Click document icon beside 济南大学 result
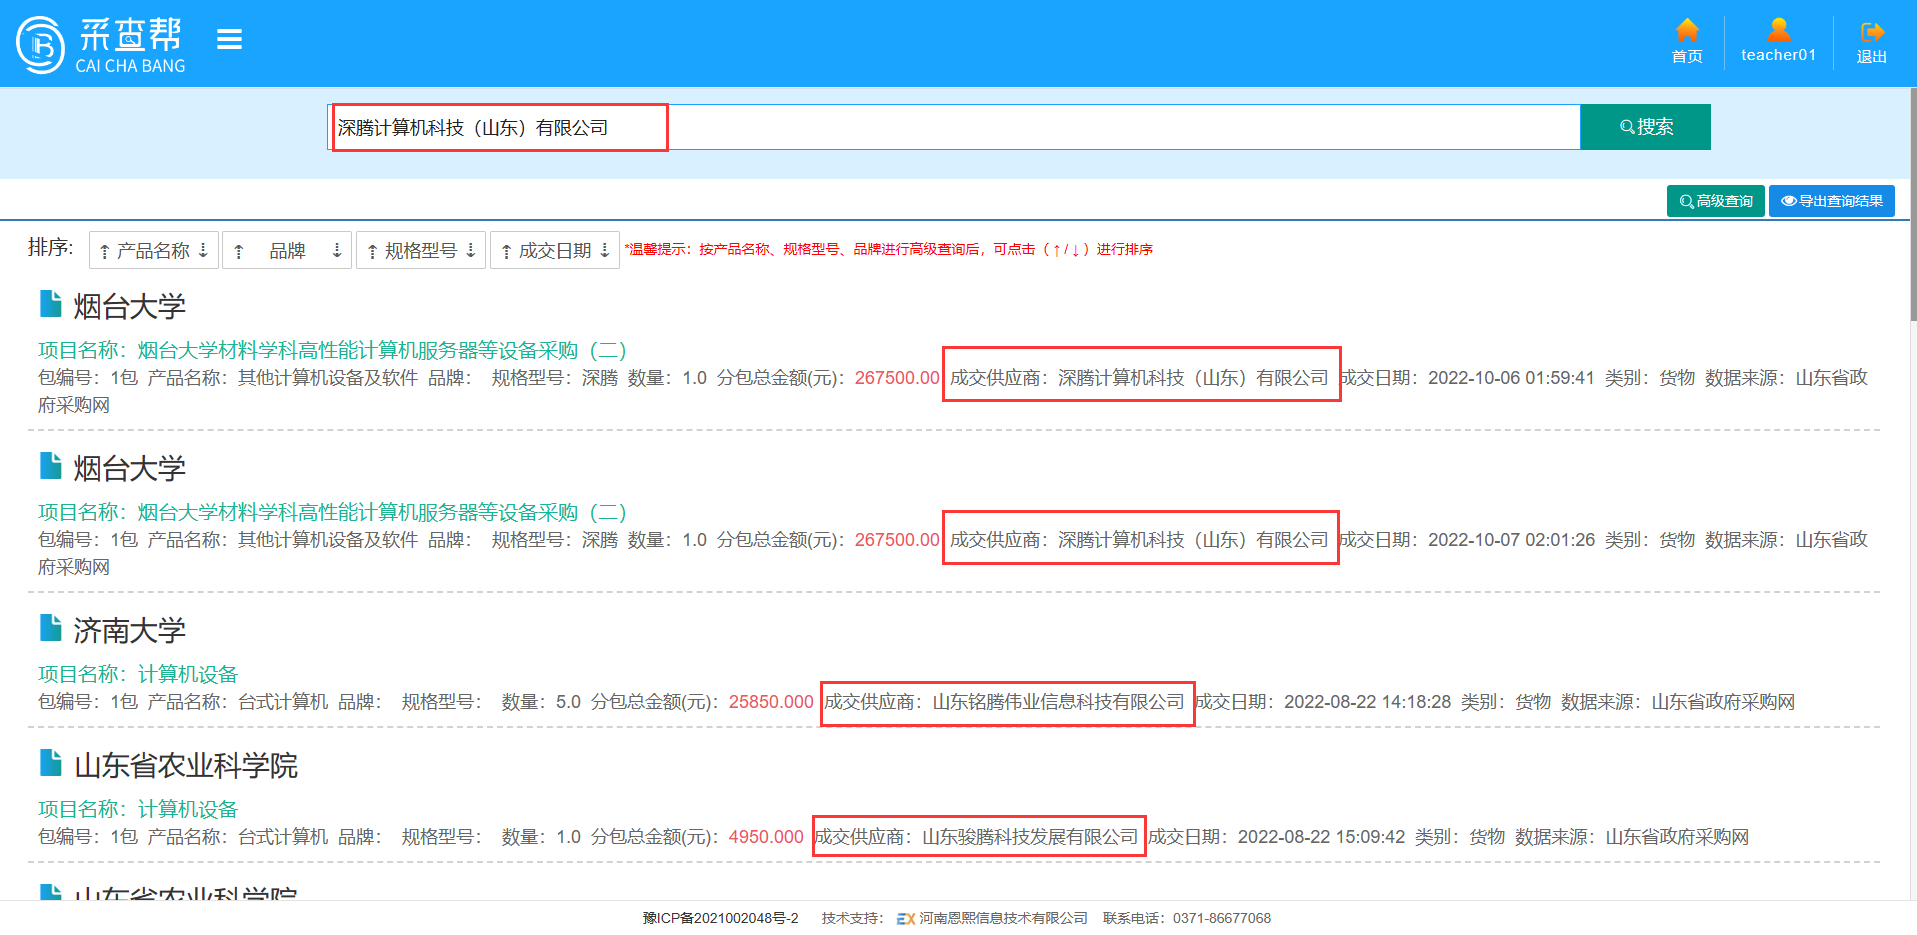 tap(50, 627)
